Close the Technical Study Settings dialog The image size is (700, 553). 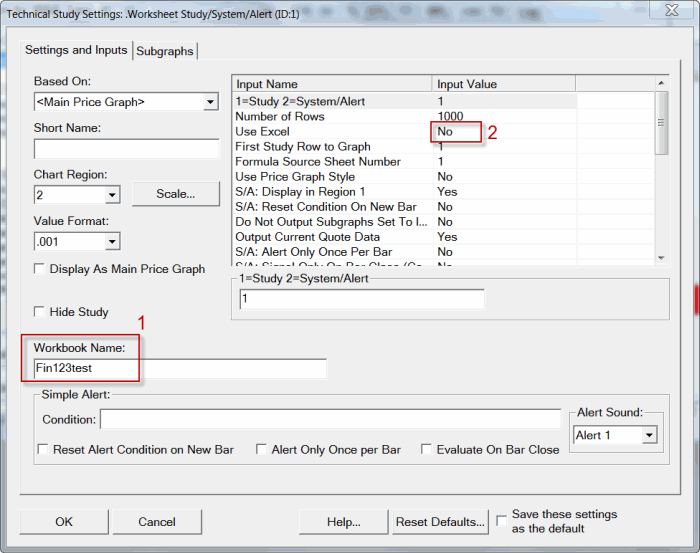672,10
